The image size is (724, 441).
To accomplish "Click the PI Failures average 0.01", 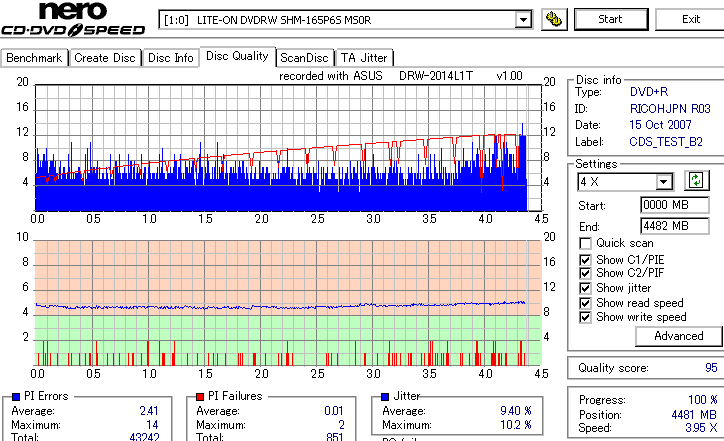I will 334,411.
